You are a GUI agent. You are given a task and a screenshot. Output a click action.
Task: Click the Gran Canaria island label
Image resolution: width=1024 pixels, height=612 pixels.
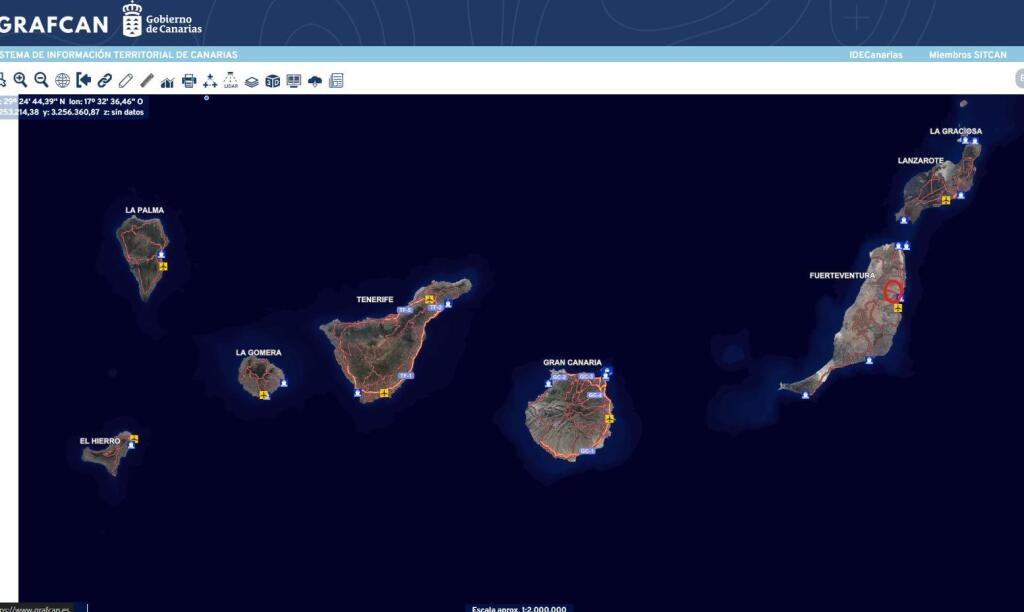pos(572,362)
